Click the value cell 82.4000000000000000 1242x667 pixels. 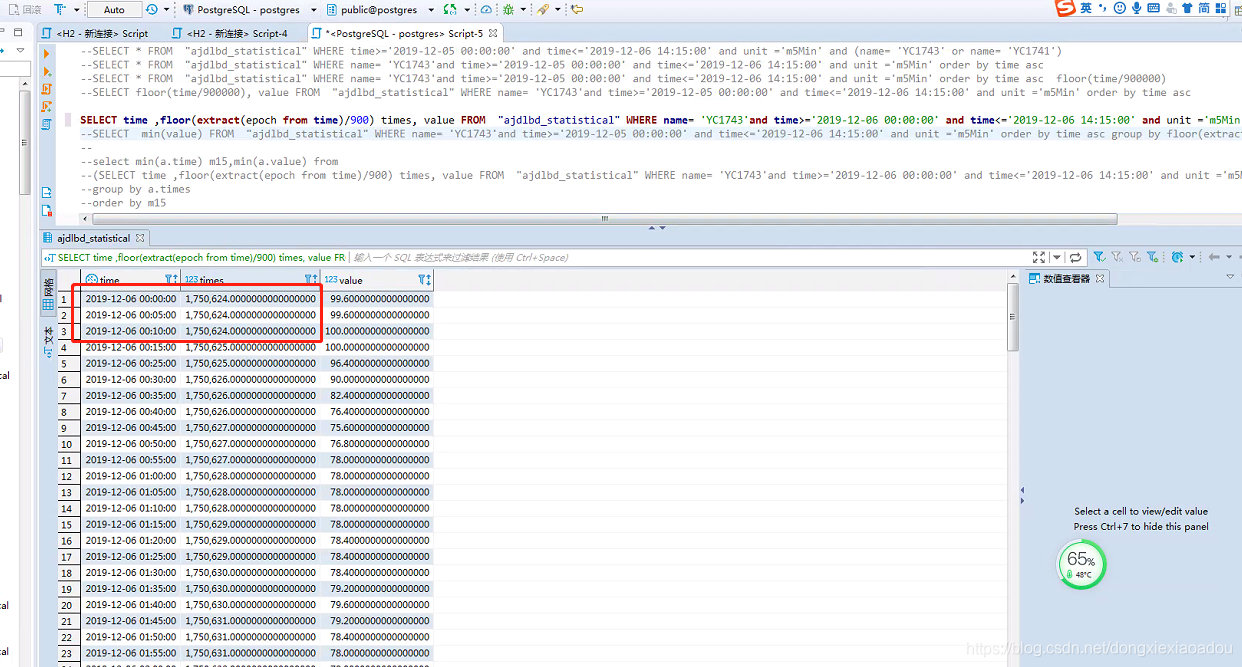pyautogui.click(x=379, y=395)
